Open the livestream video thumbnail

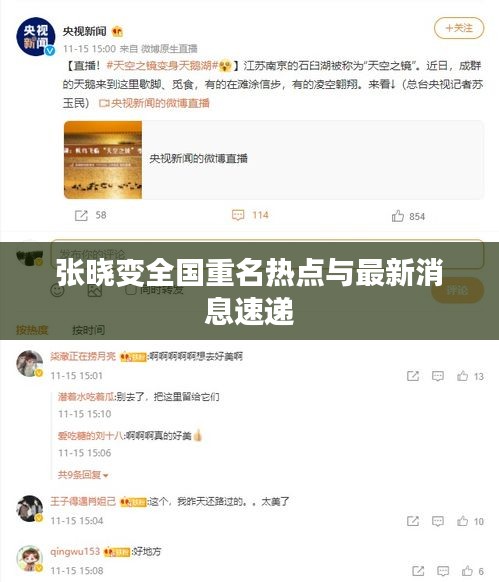point(103,160)
